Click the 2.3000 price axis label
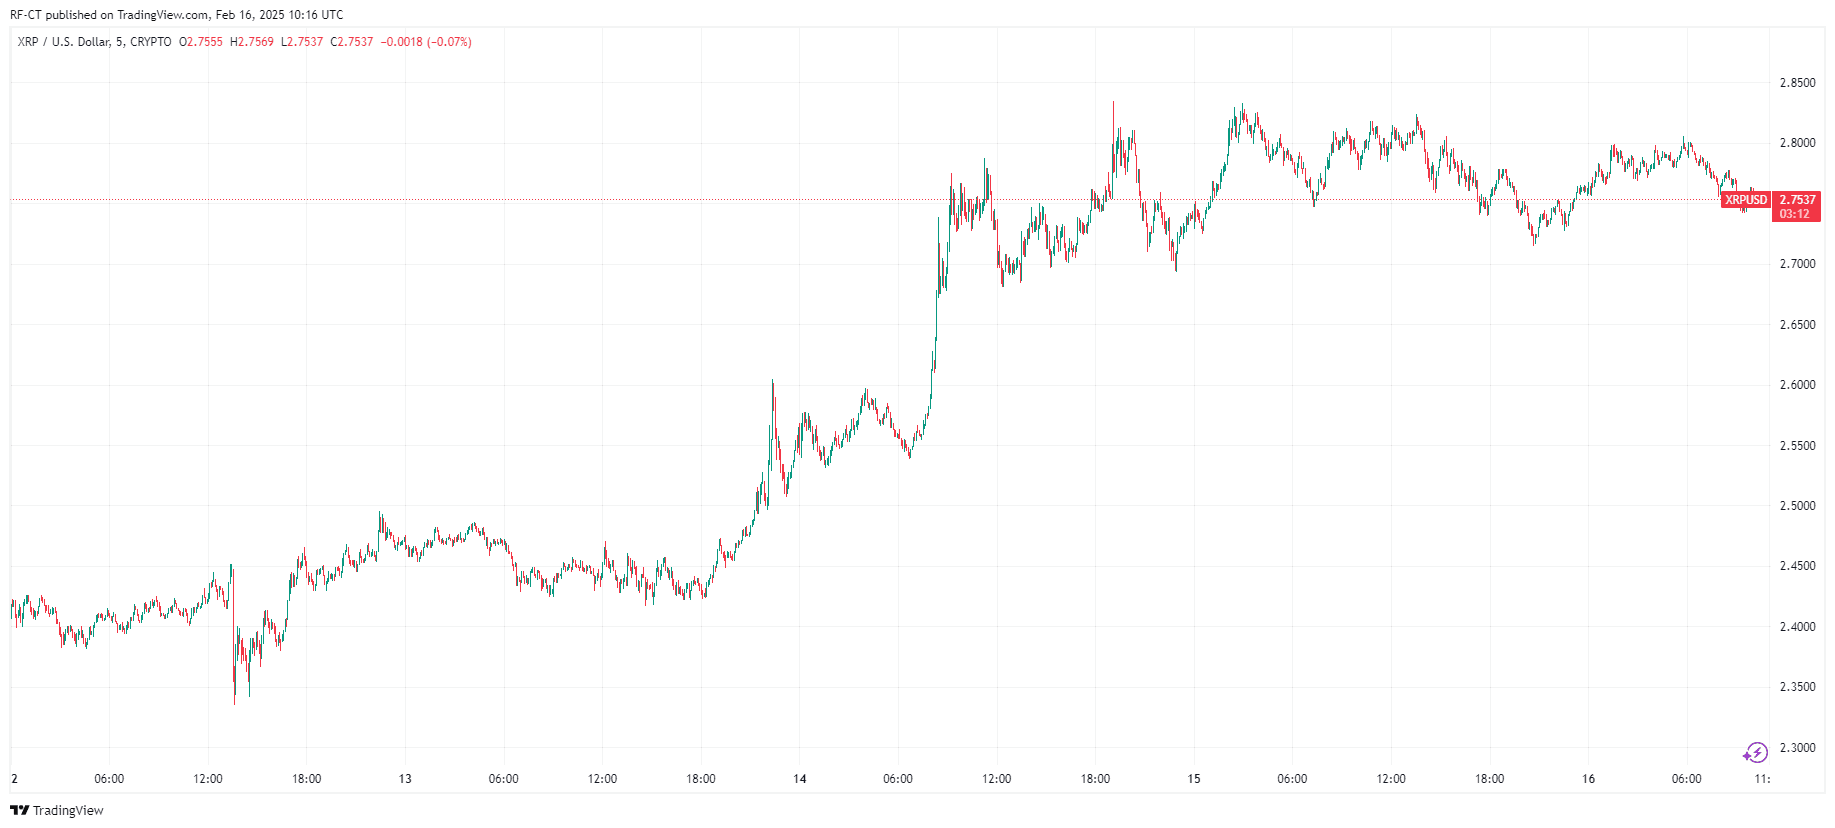This screenshot has height=828, width=1835. 1797,748
